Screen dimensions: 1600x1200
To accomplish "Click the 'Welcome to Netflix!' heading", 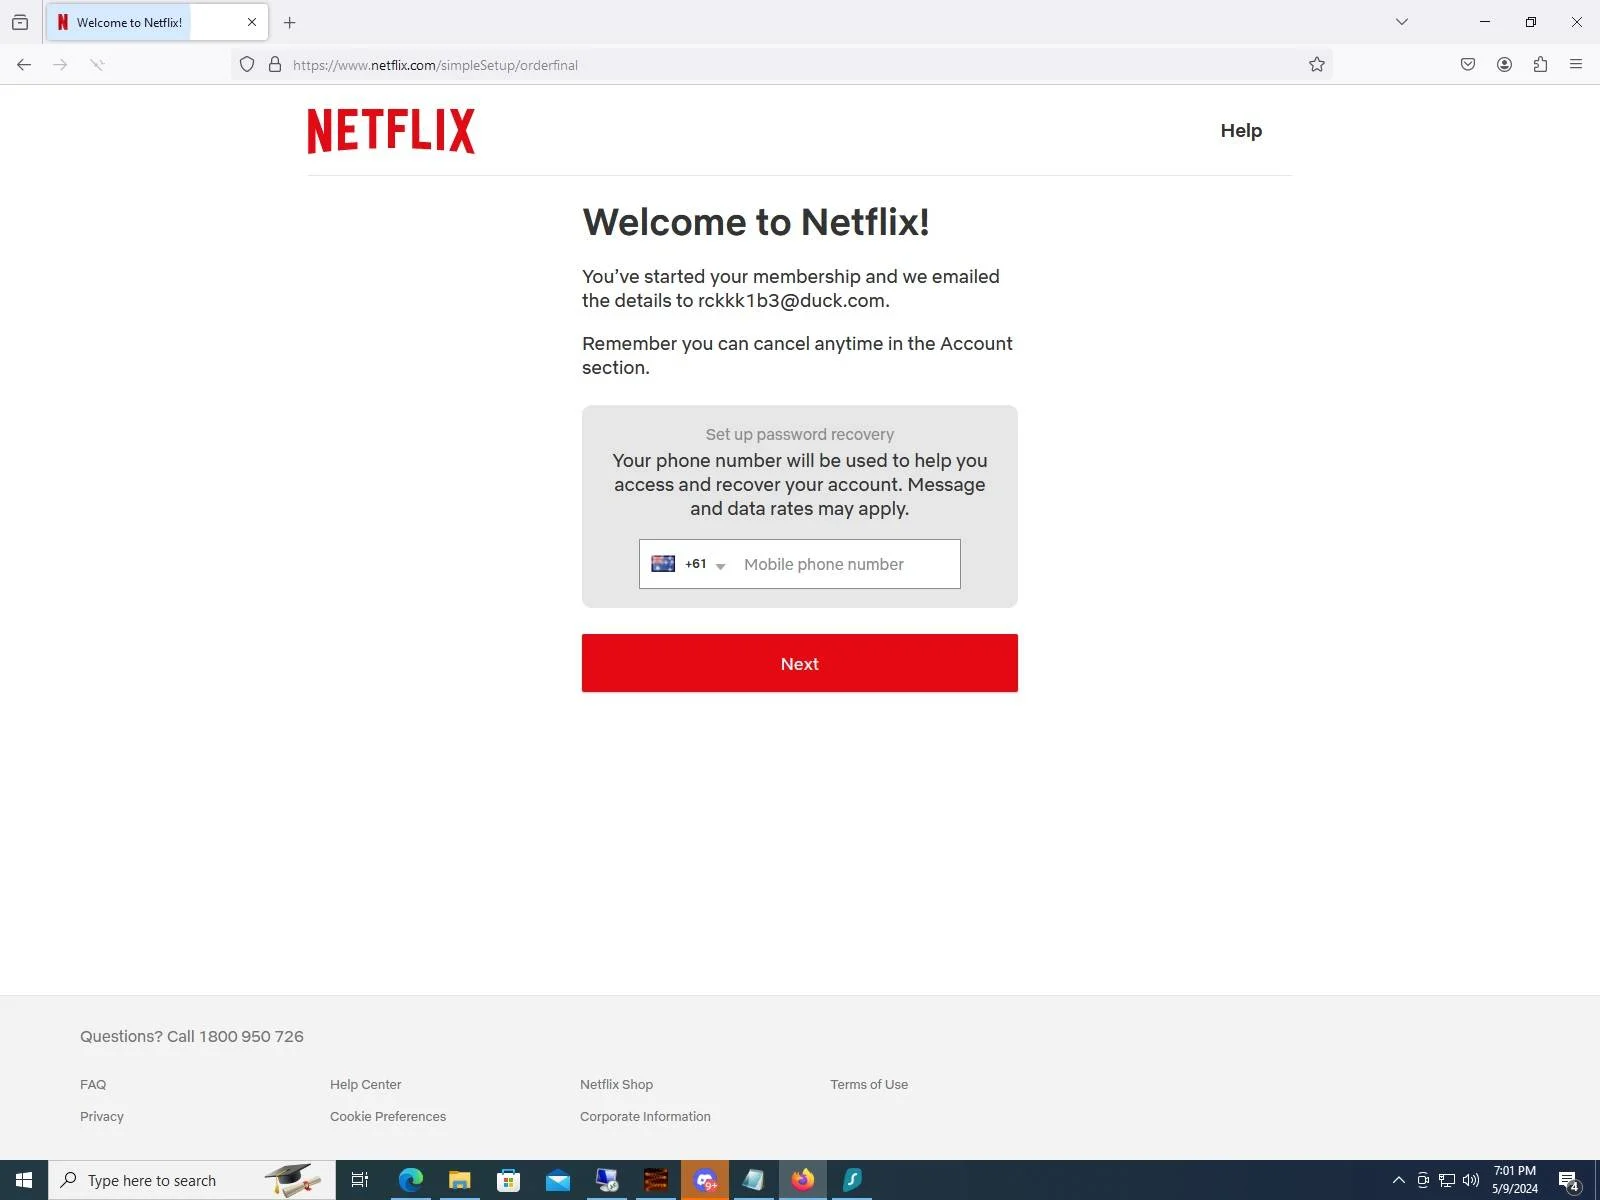I will [x=756, y=222].
